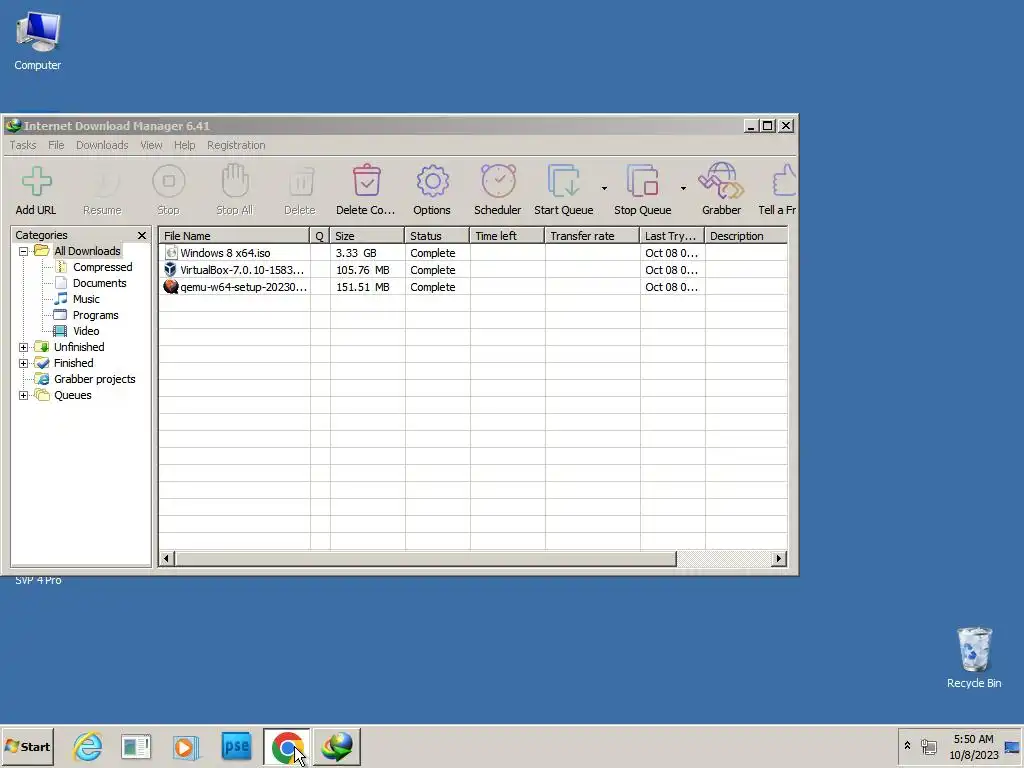
Task: Click the Tell a Friend thumbs-up icon
Action: [784, 180]
